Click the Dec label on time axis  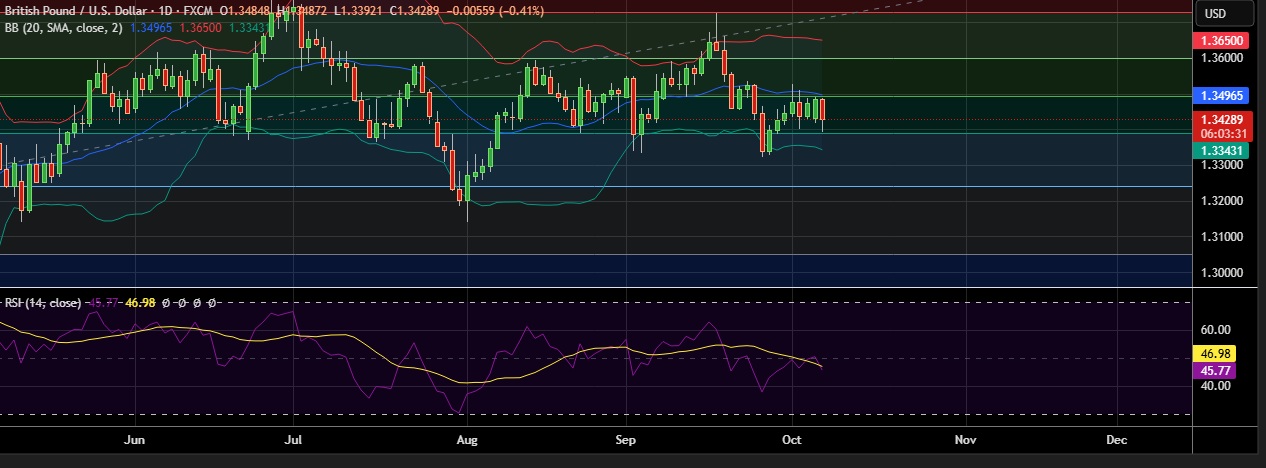pos(1117,439)
